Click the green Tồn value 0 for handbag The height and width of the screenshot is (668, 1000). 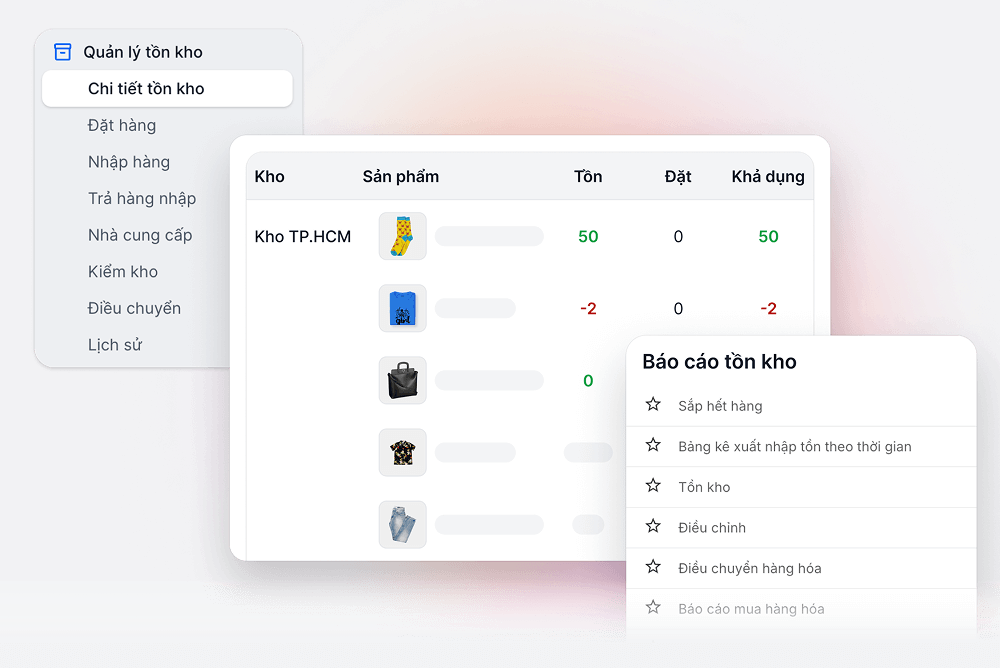(588, 380)
